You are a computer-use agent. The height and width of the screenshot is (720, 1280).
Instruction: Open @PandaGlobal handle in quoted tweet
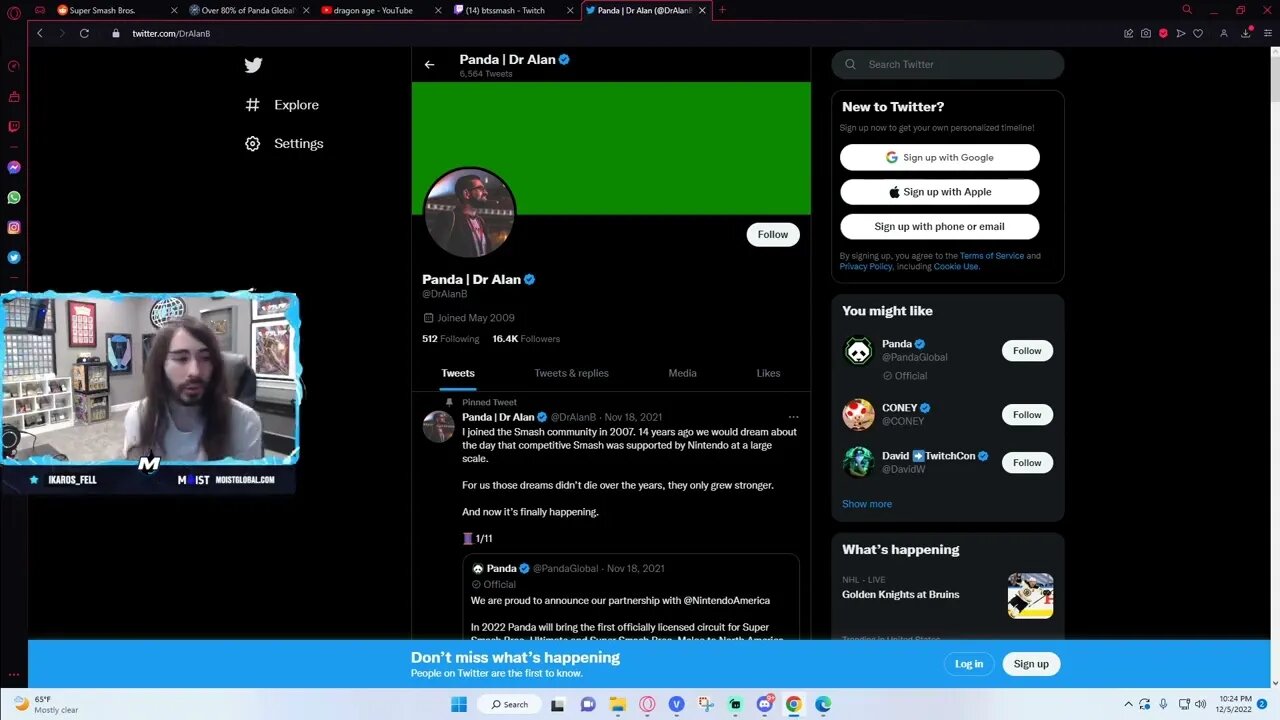pyautogui.click(x=566, y=569)
